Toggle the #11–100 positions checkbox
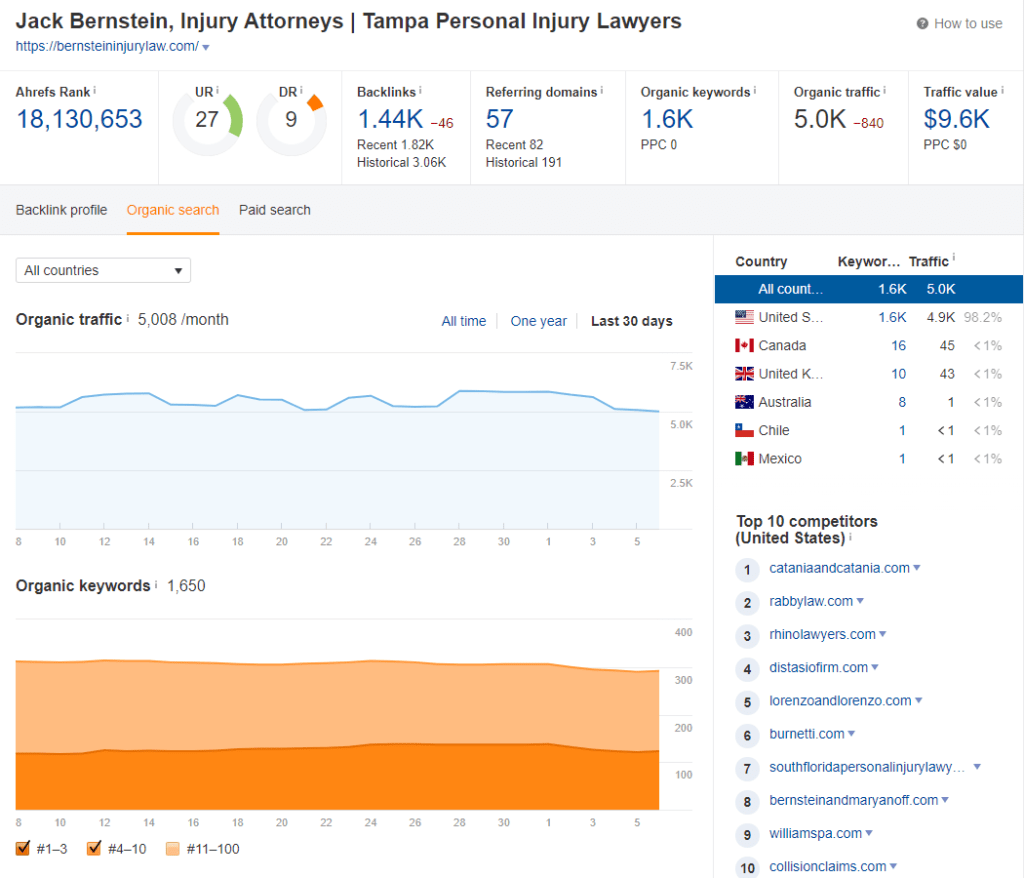 [x=172, y=849]
